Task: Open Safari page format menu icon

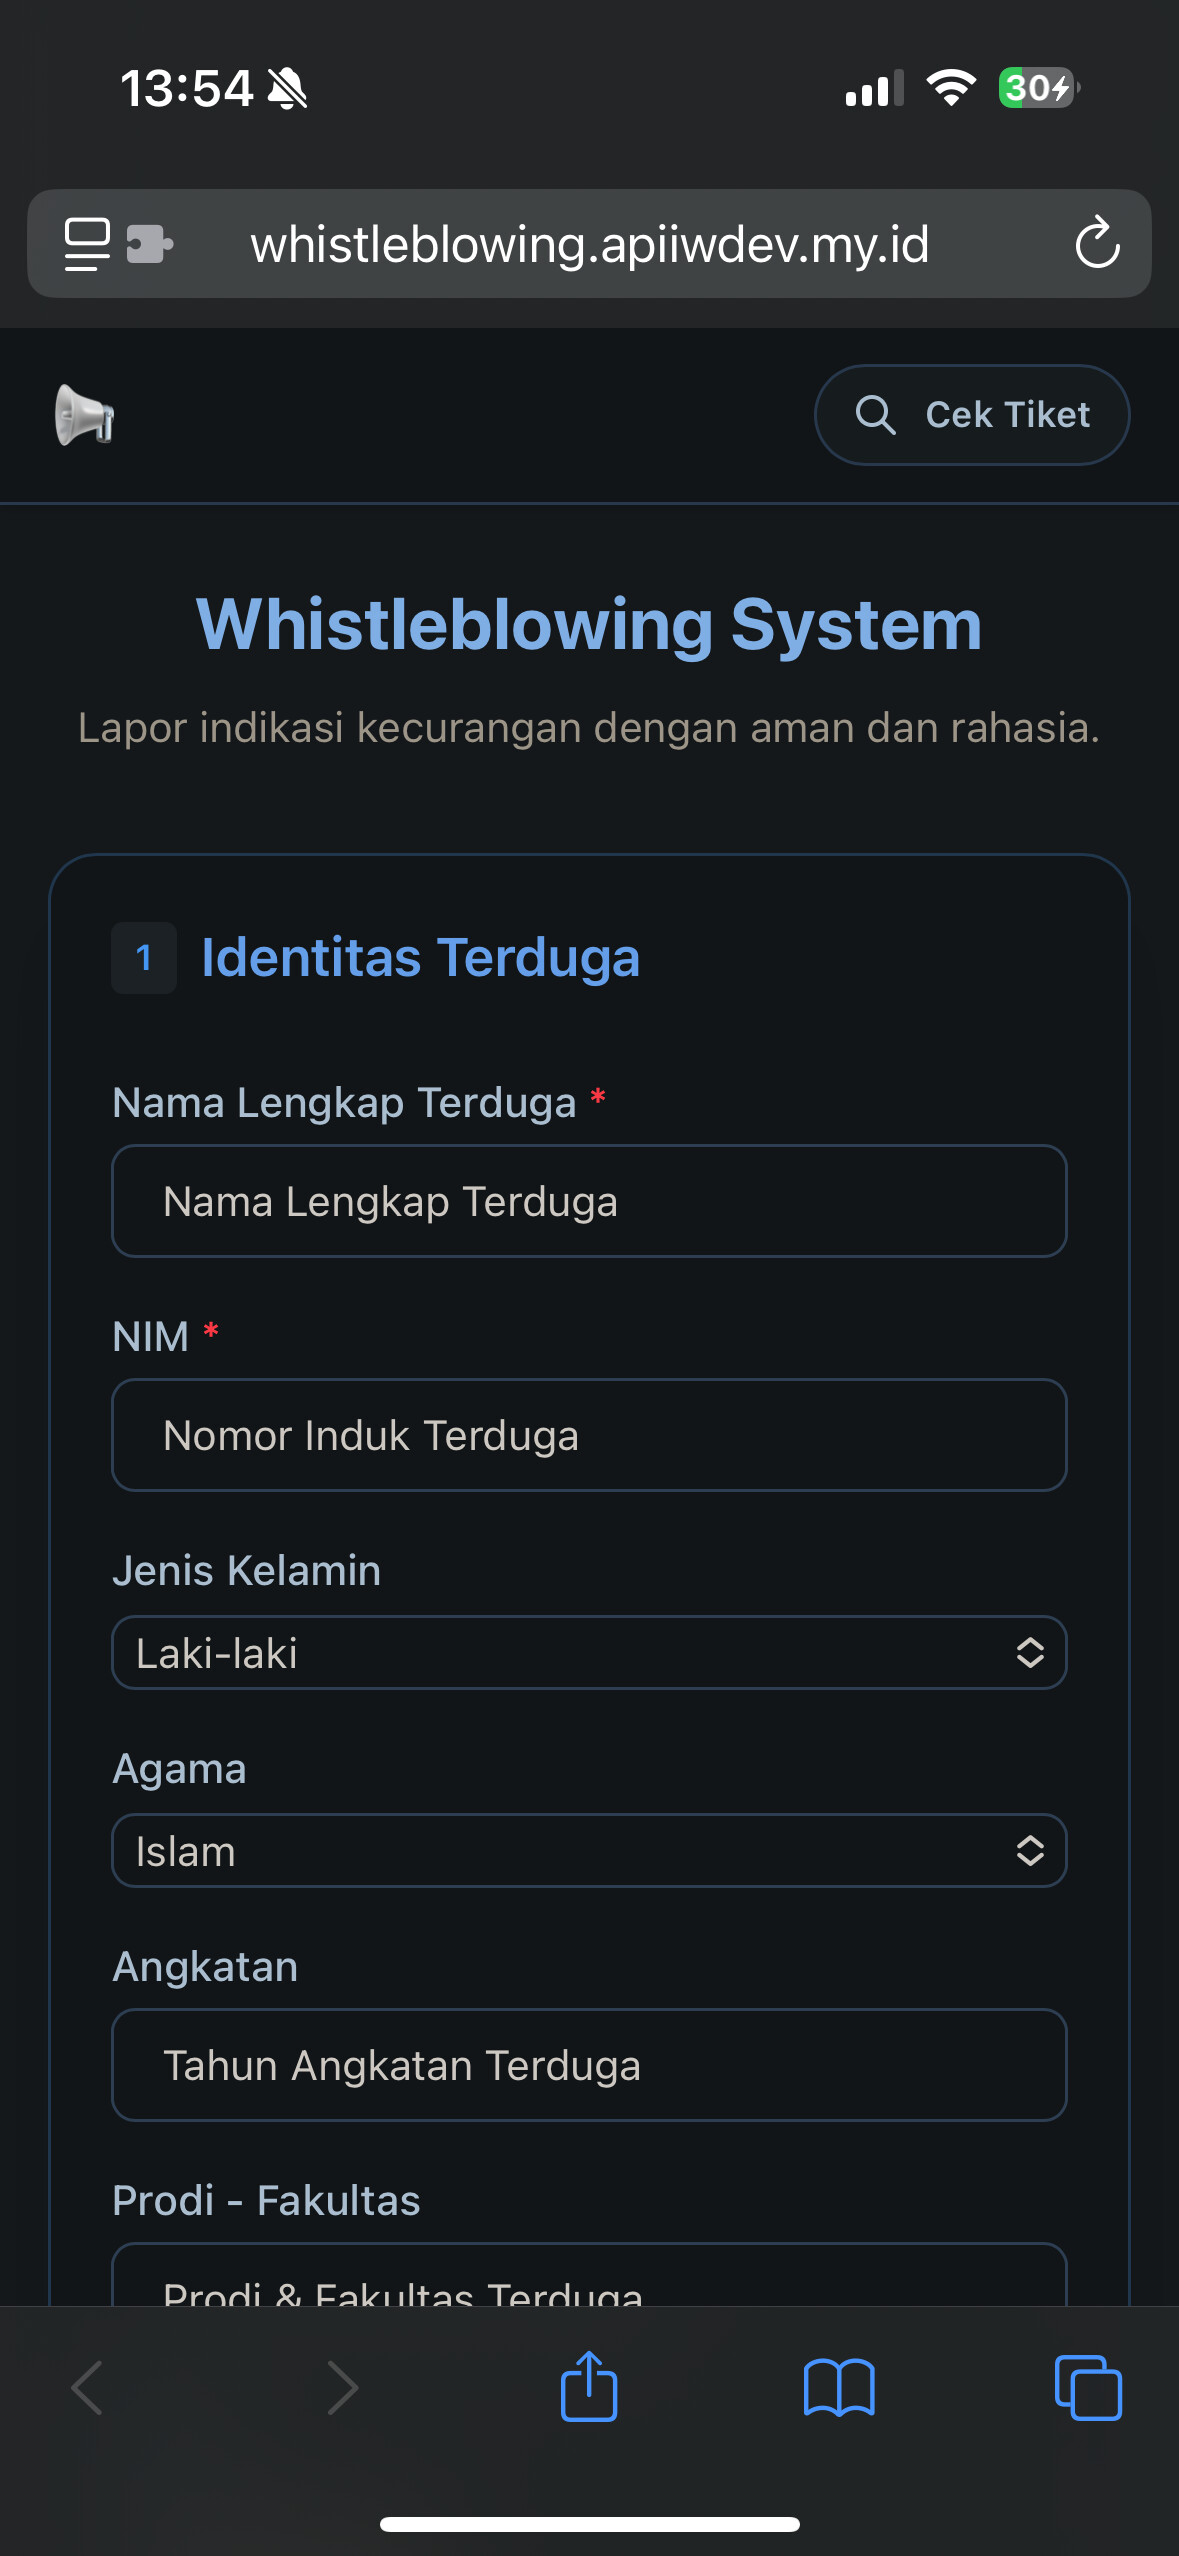Action: click(87, 244)
